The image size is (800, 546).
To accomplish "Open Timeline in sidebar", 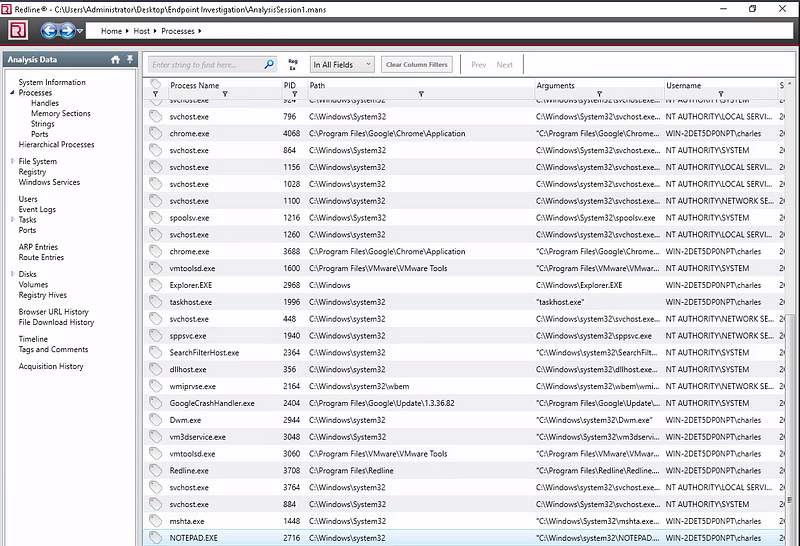I will pyautogui.click(x=33, y=339).
